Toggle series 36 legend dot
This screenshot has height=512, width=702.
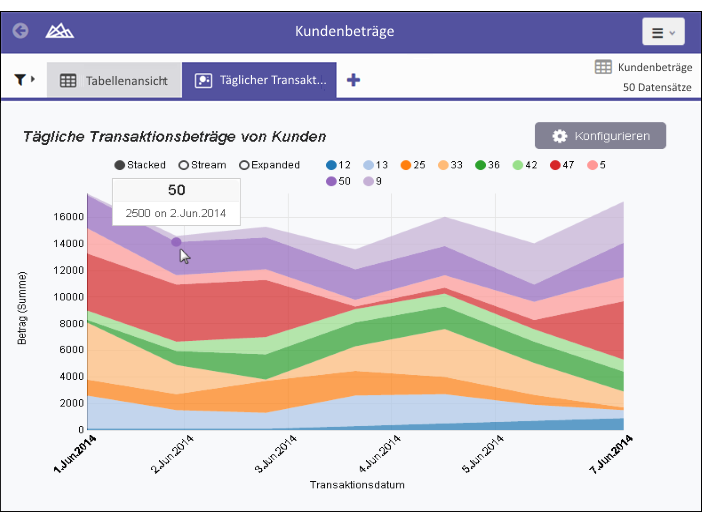pos(480,165)
